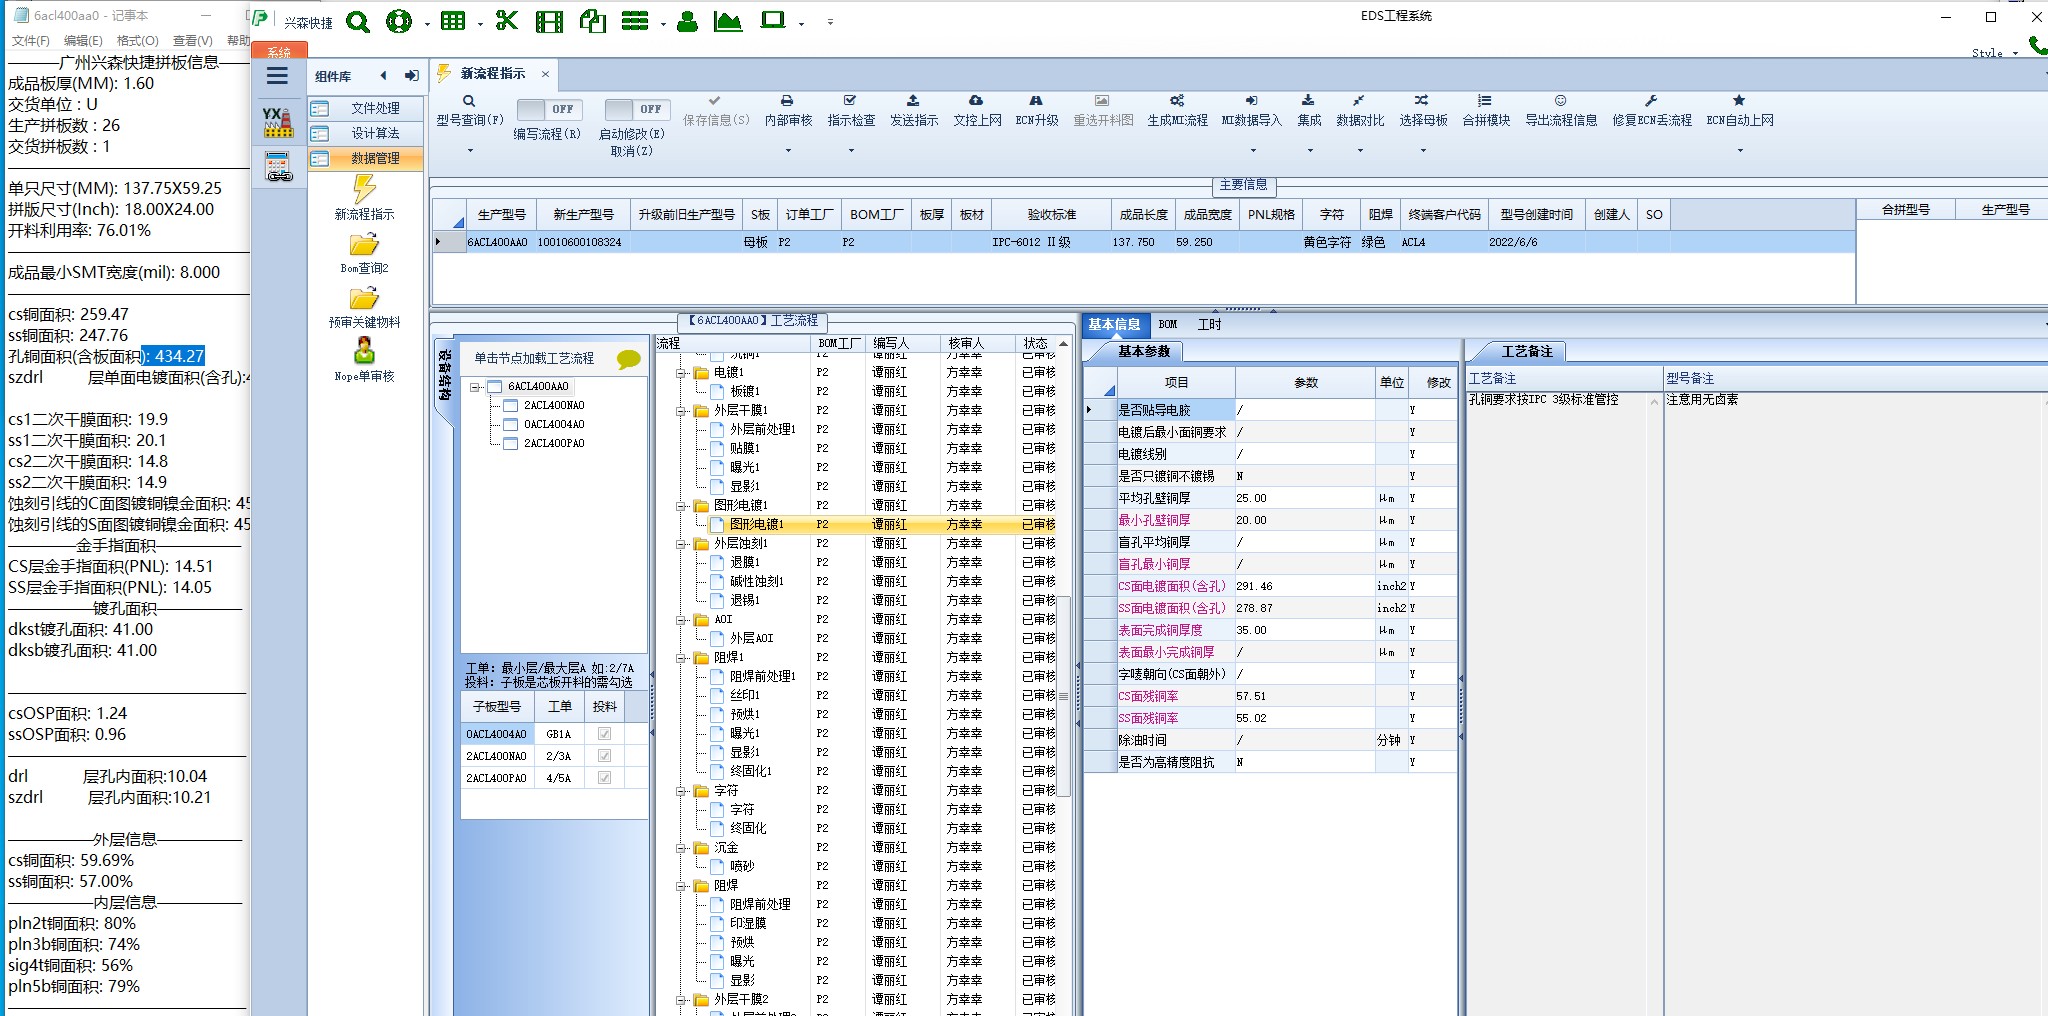Screen dimensions: 2048x1016
Task: Click the 导出流程信息 button
Action: tap(1560, 110)
